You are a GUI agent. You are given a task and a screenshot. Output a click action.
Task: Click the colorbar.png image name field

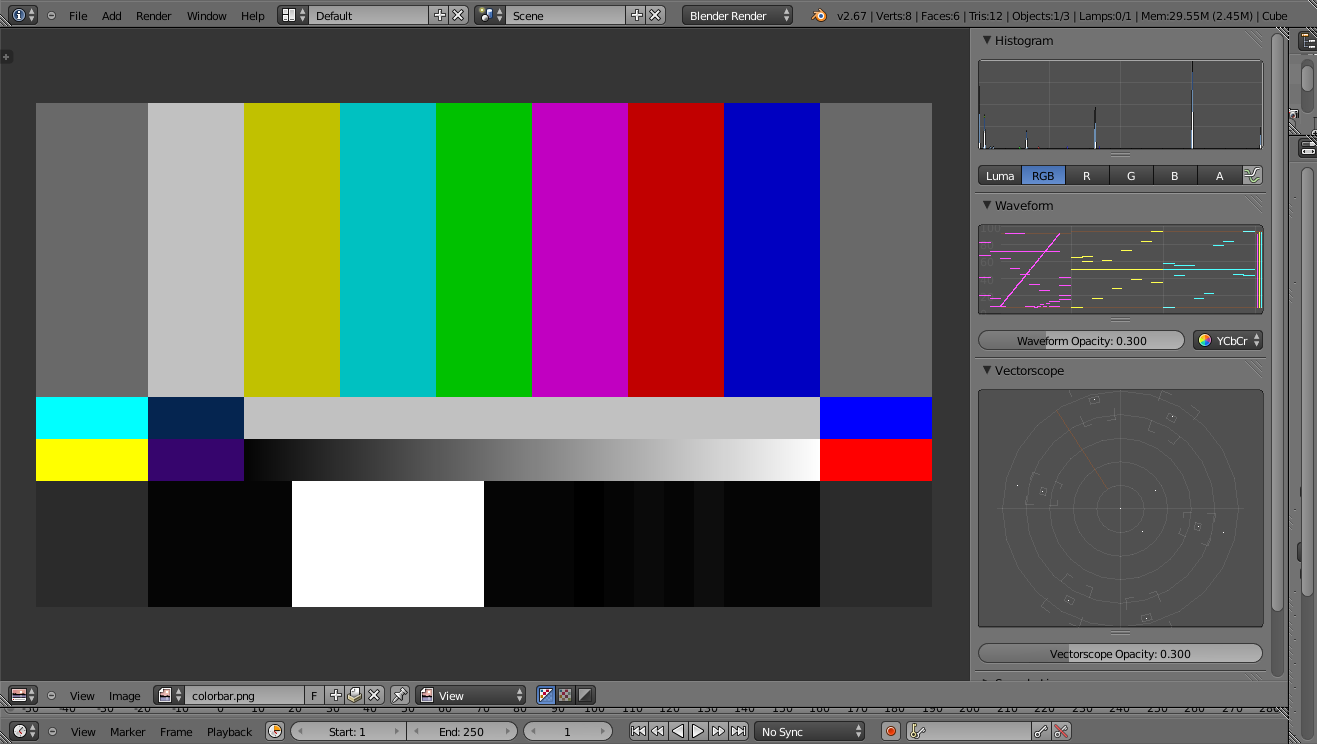pyautogui.click(x=245, y=695)
